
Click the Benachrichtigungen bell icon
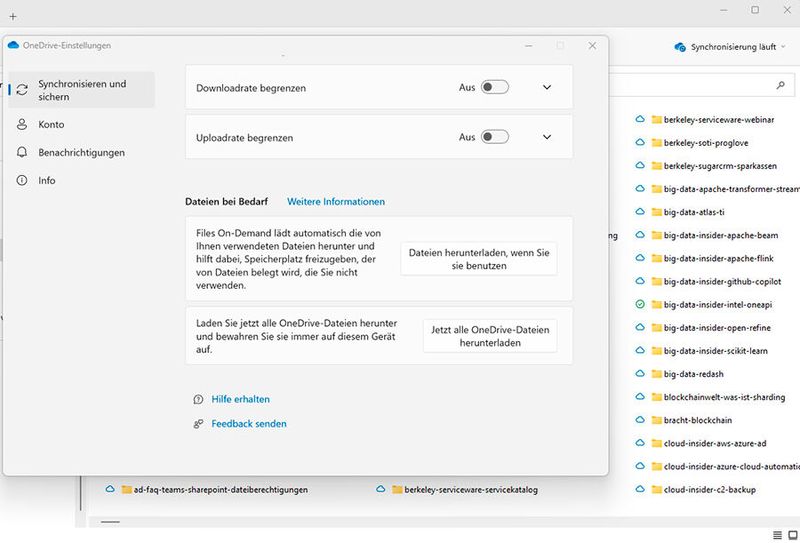click(x=22, y=152)
